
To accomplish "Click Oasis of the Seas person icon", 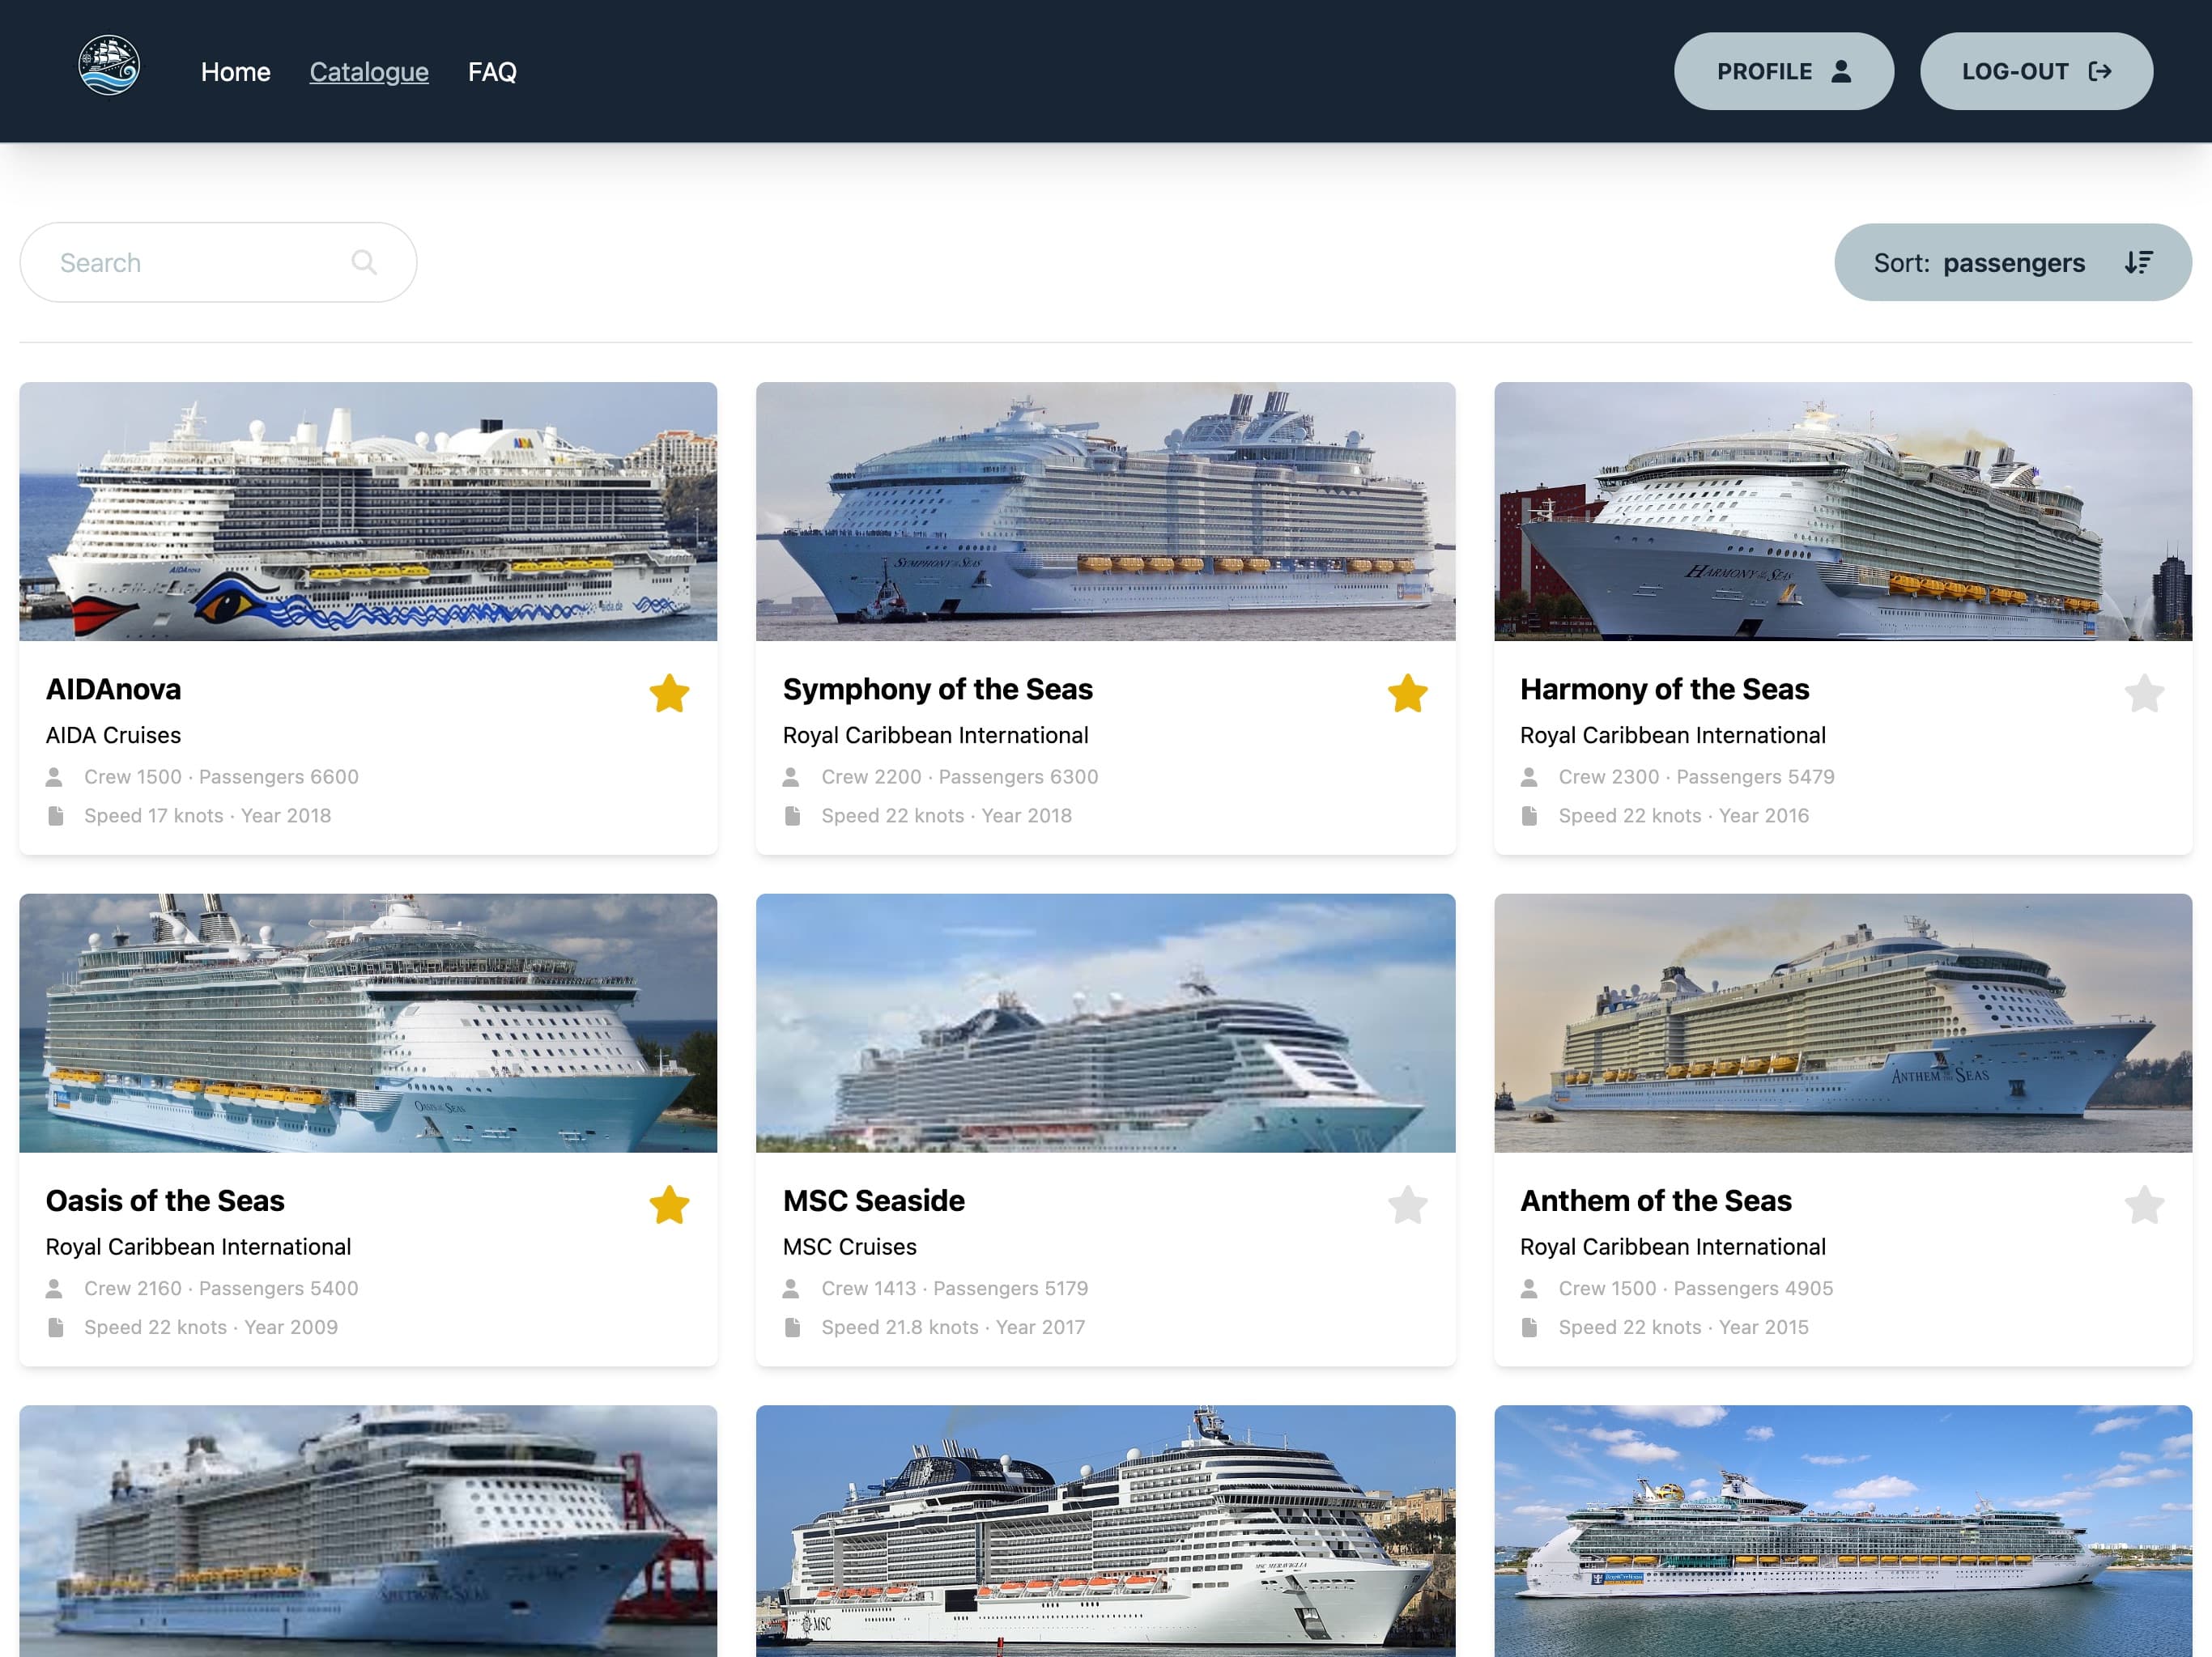I will pos(55,1288).
